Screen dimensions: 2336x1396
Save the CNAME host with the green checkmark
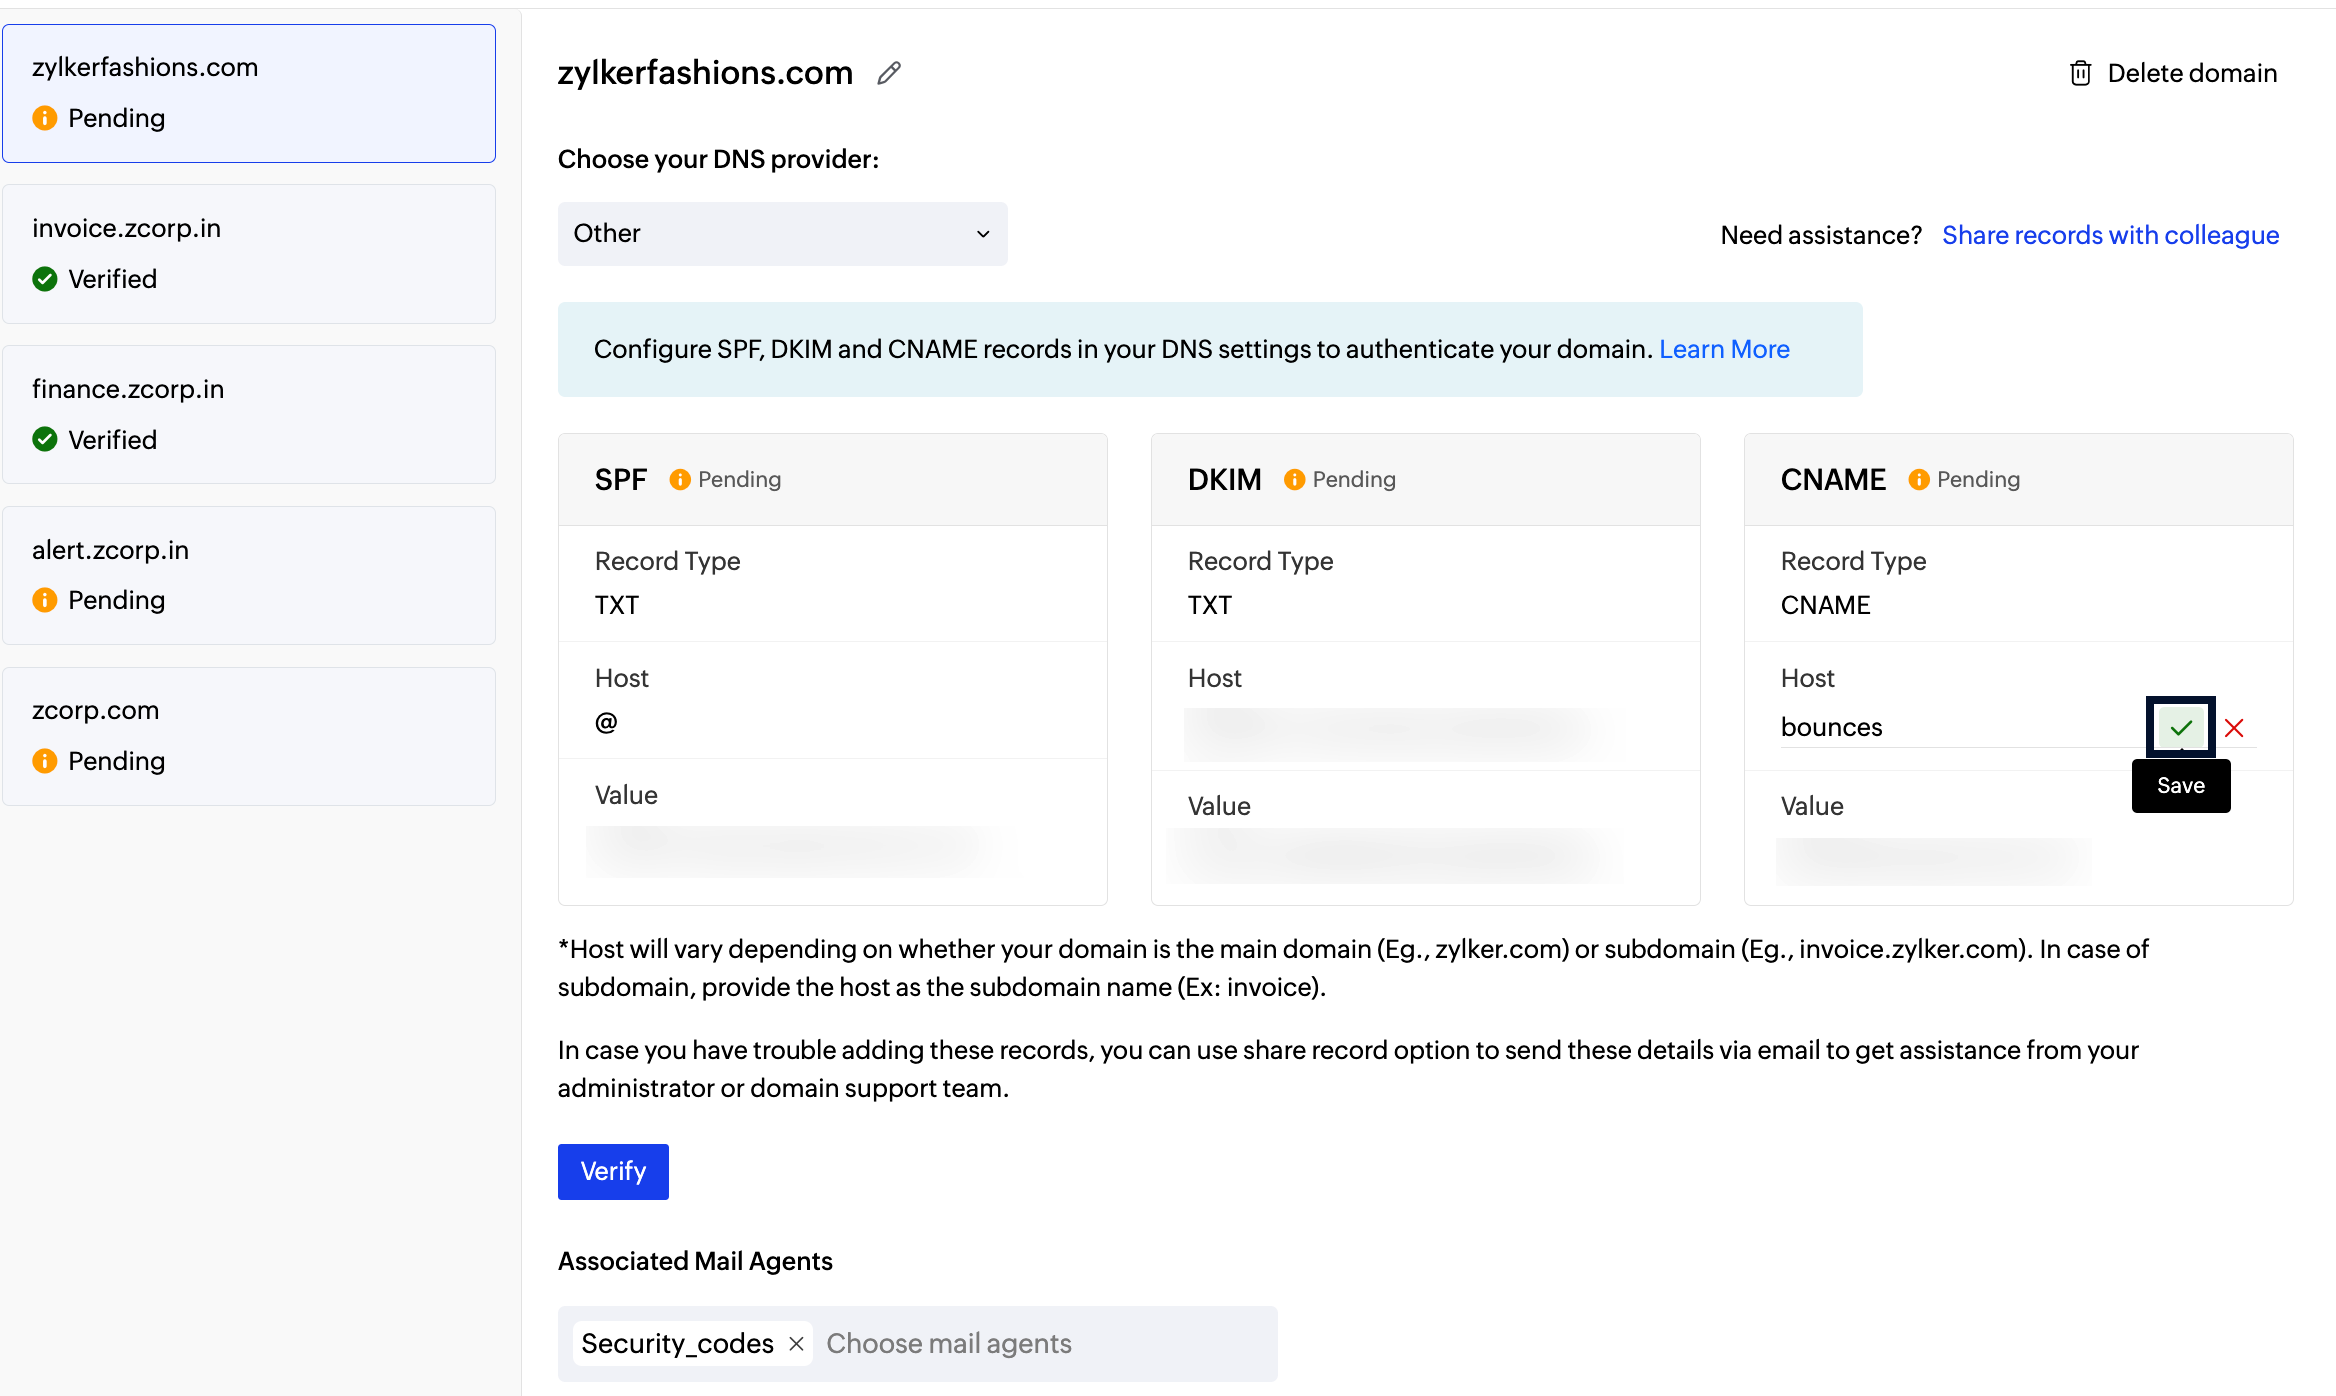coord(2181,727)
